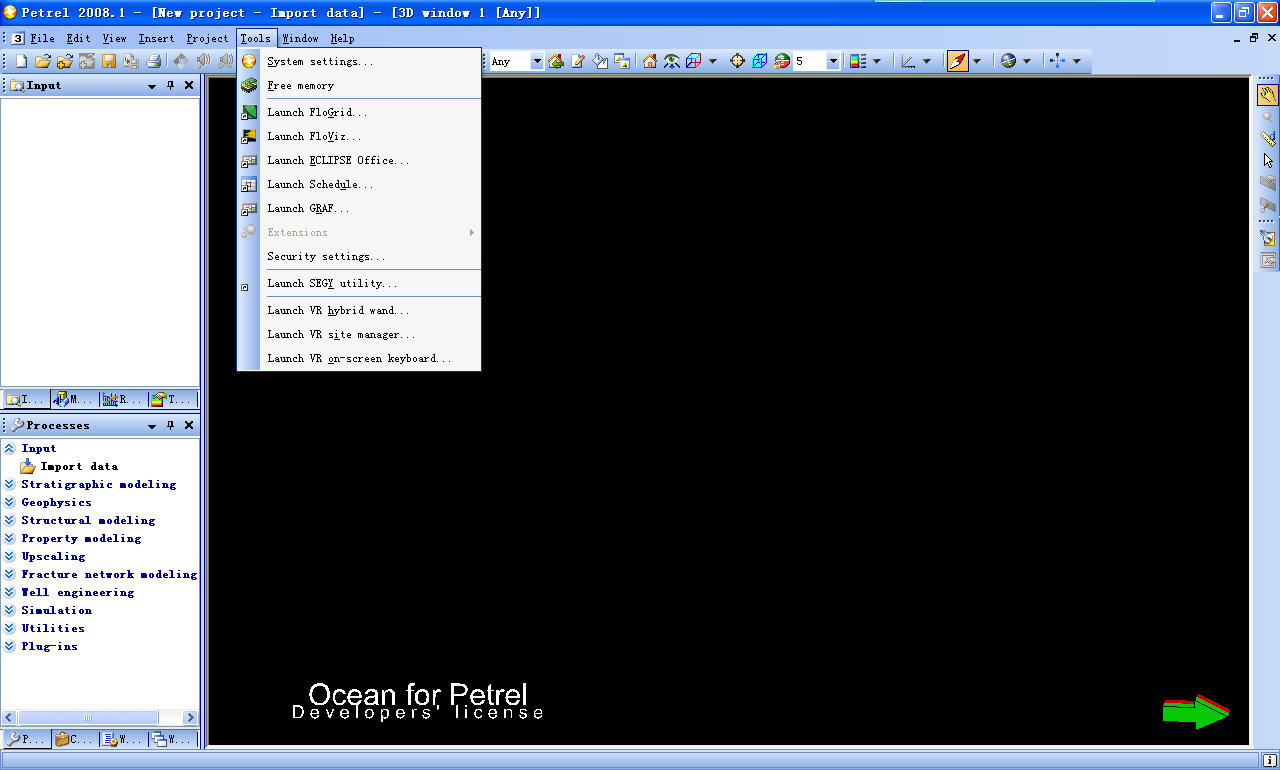The width and height of the screenshot is (1280, 770).
Task: Click the pencil edit icon beside Any dropdown
Action: click(x=578, y=61)
